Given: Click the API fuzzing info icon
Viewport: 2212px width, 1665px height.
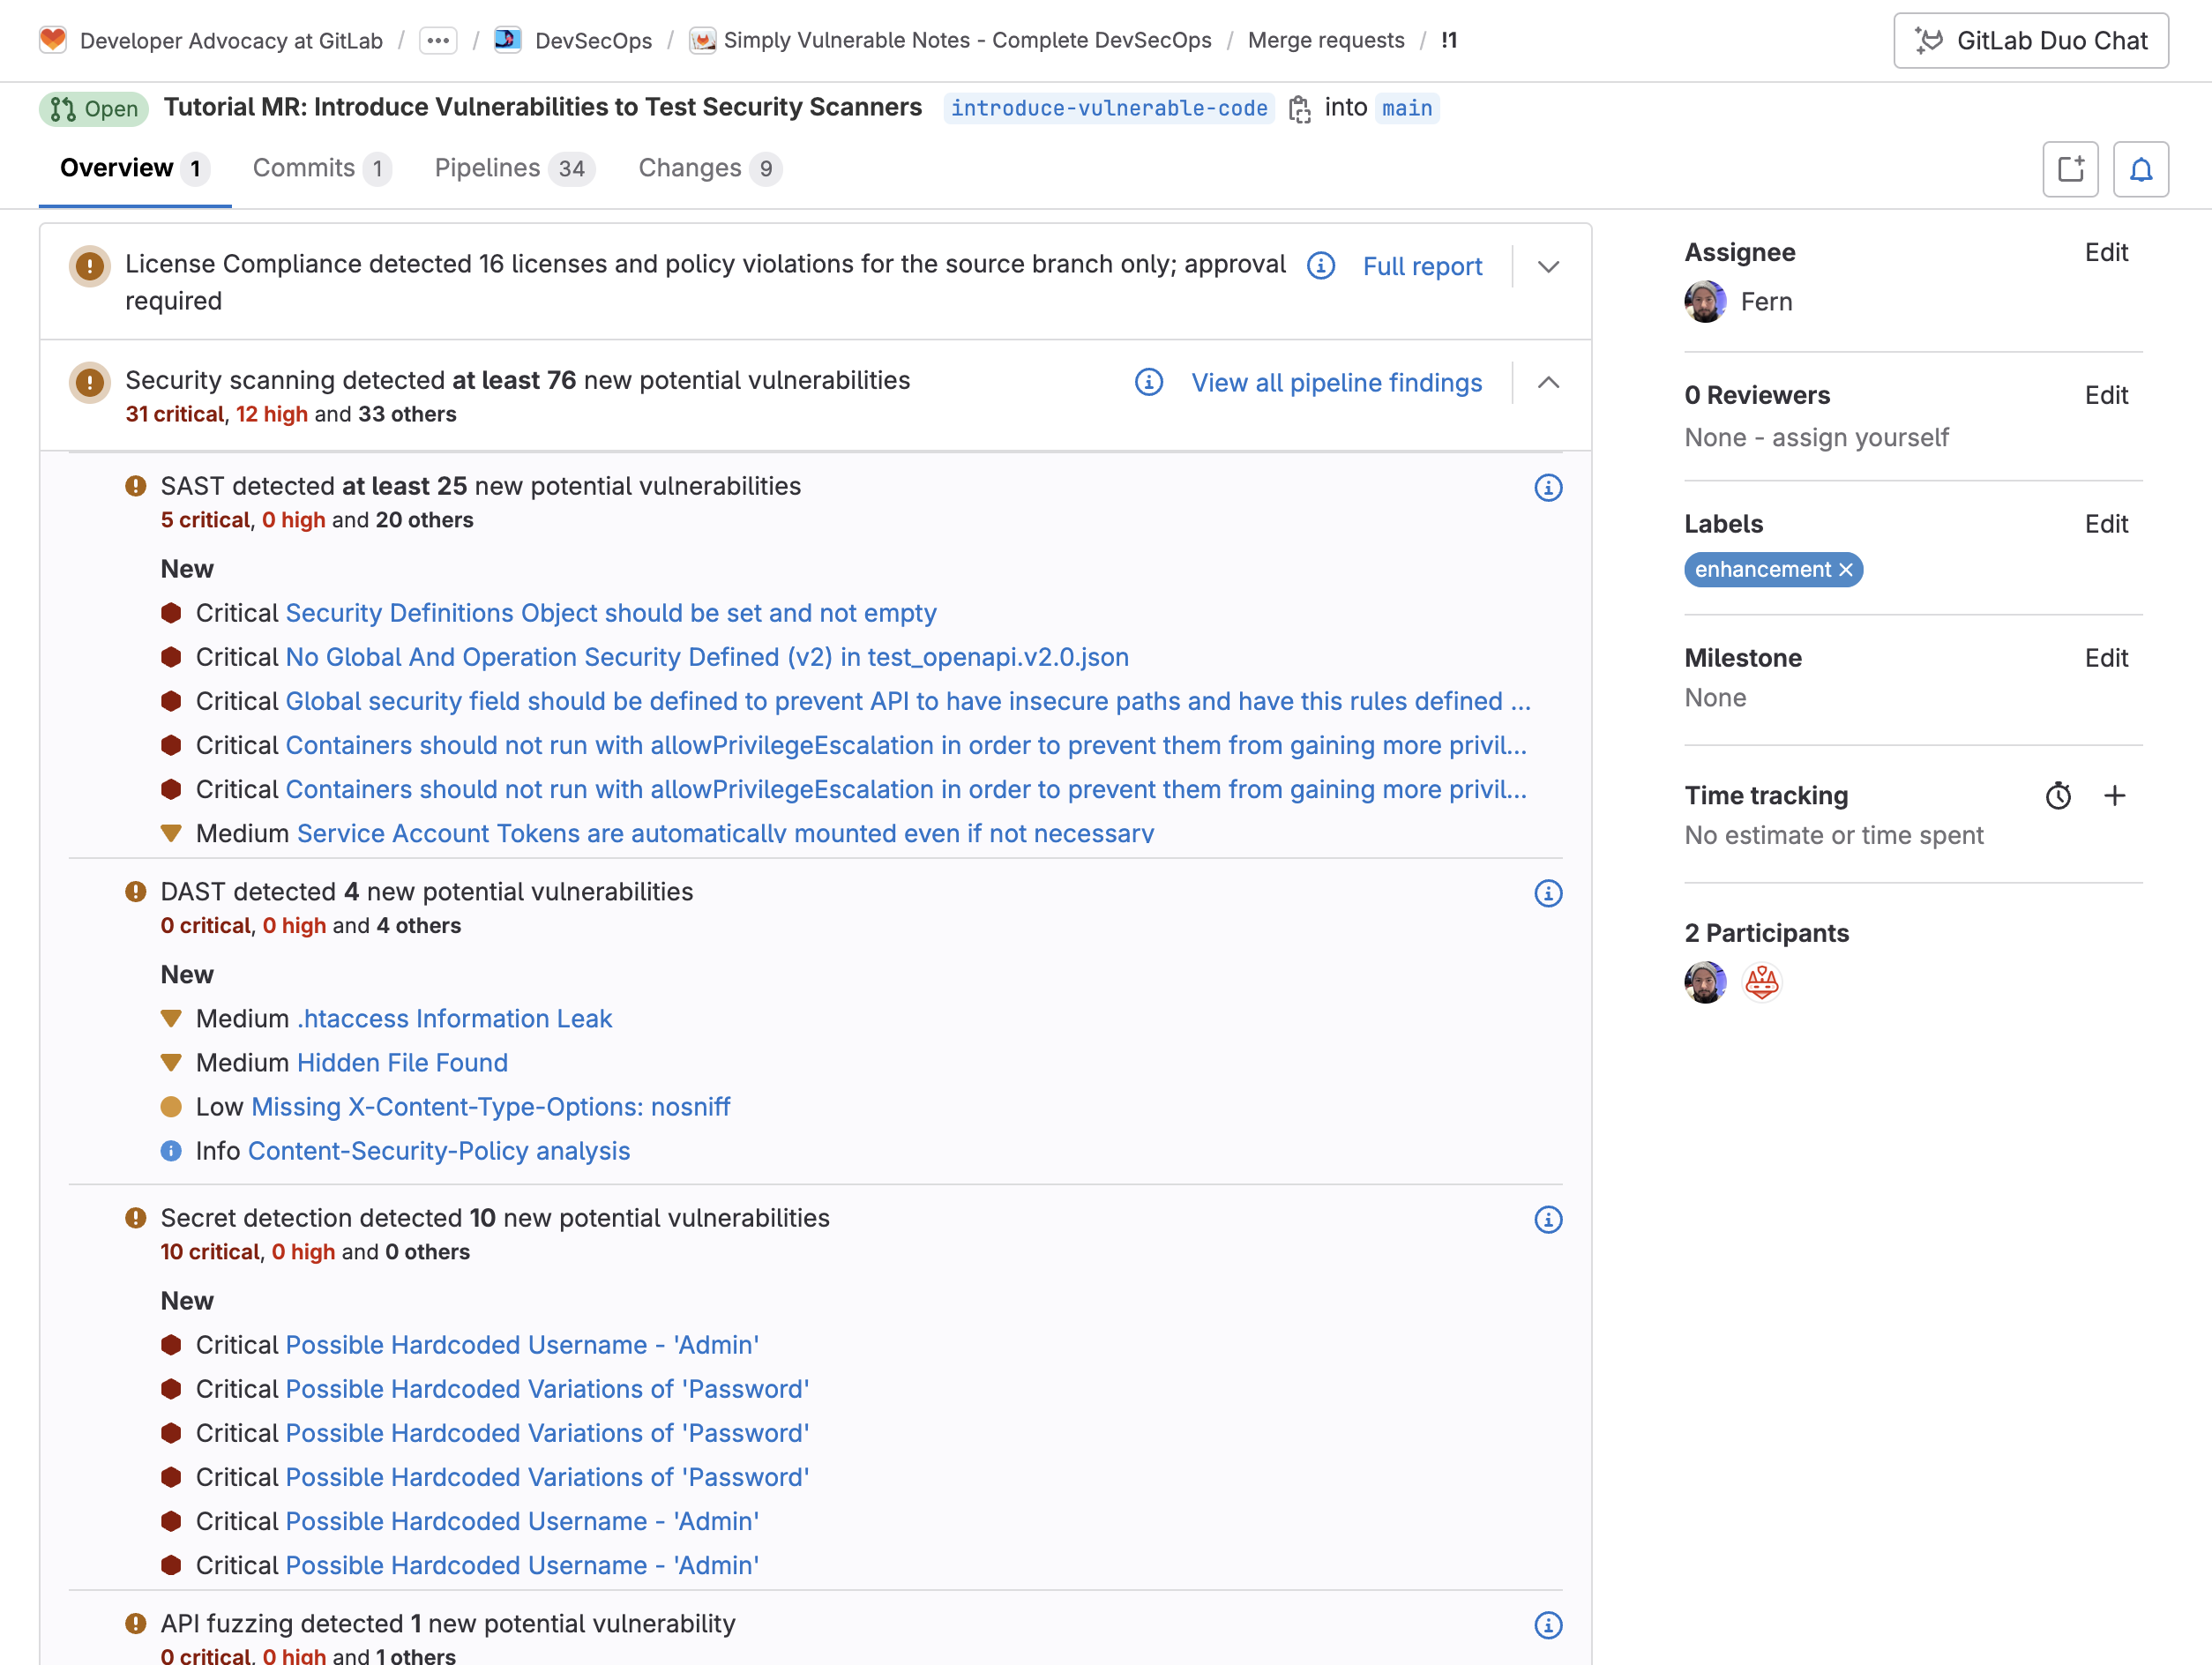Looking at the screenshot, I should pyautogui.click(x=1547, y=1626).
